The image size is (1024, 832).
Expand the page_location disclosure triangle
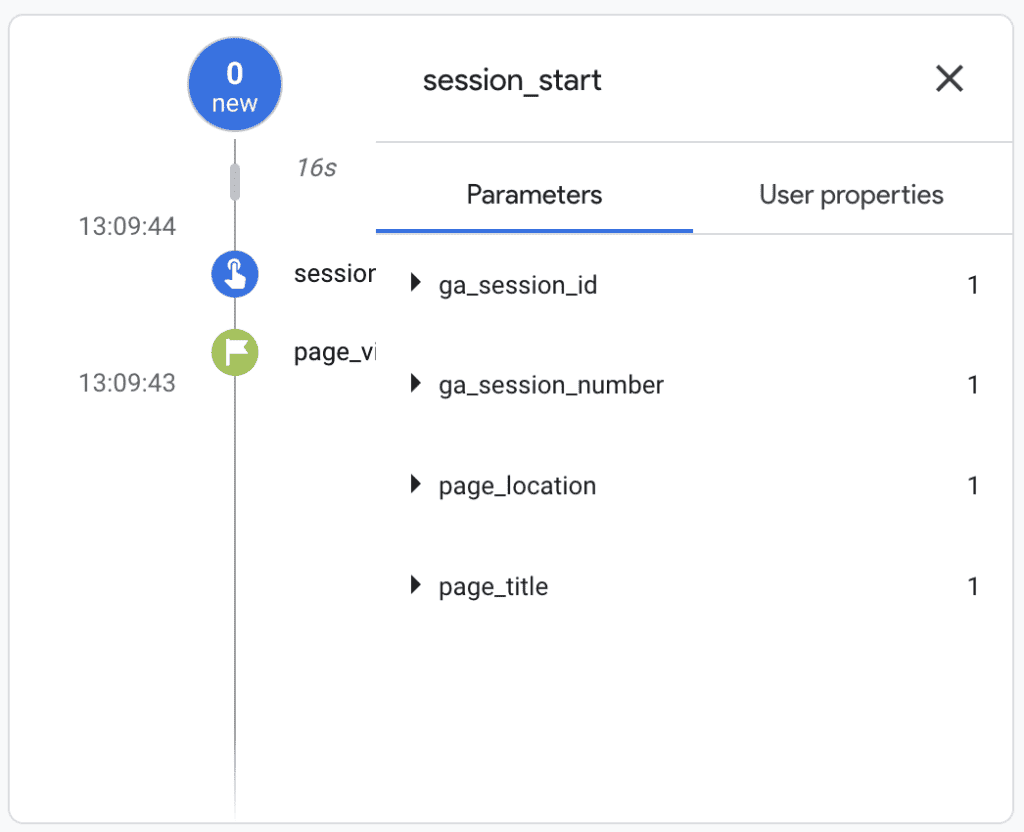click(x=417, y=485)
